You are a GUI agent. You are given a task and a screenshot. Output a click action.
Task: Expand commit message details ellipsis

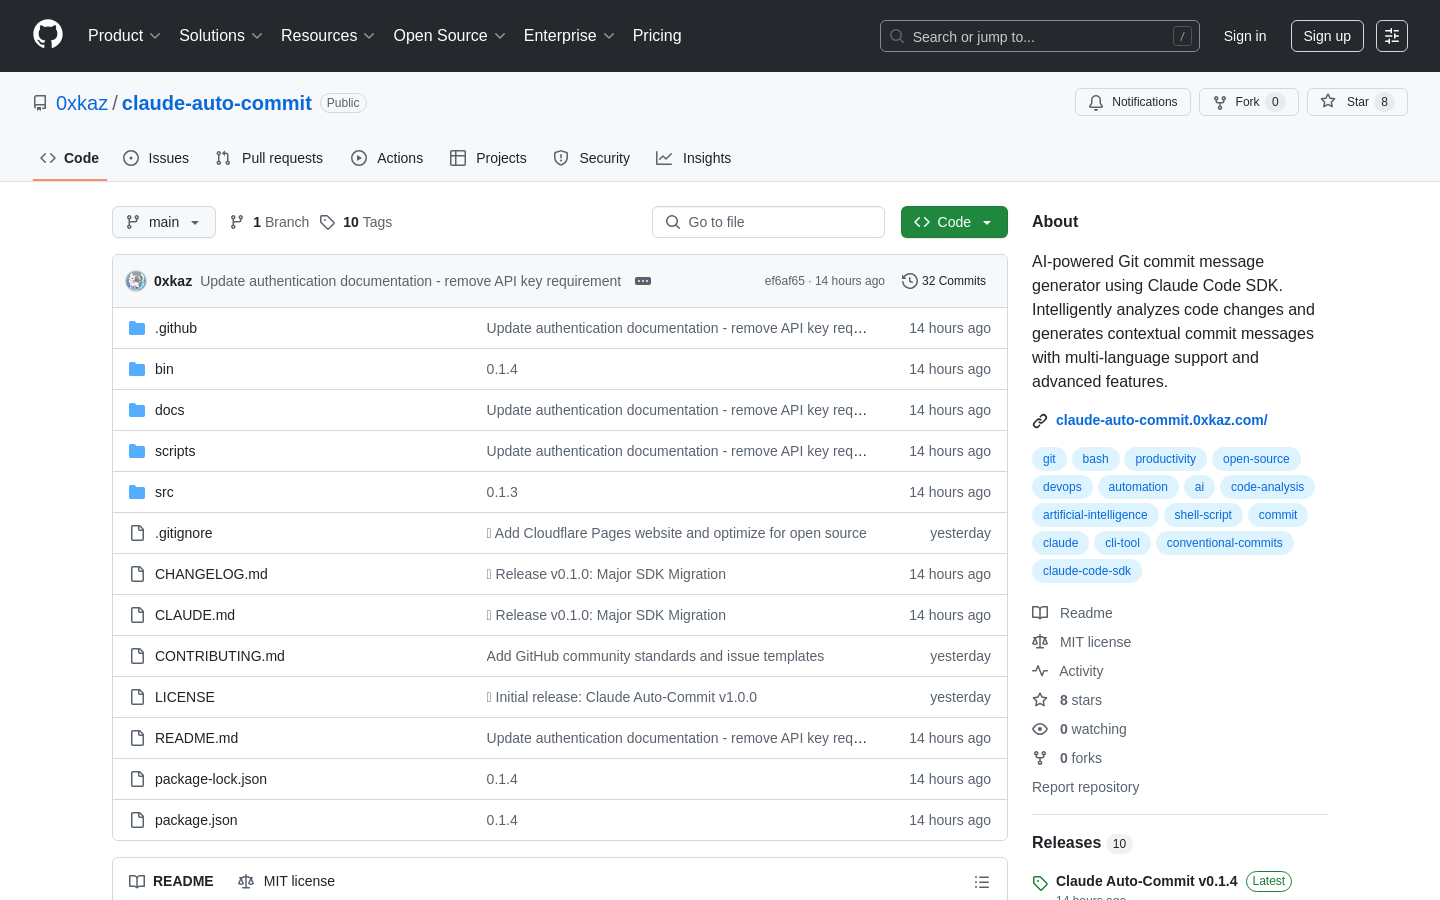coord(643,281)
